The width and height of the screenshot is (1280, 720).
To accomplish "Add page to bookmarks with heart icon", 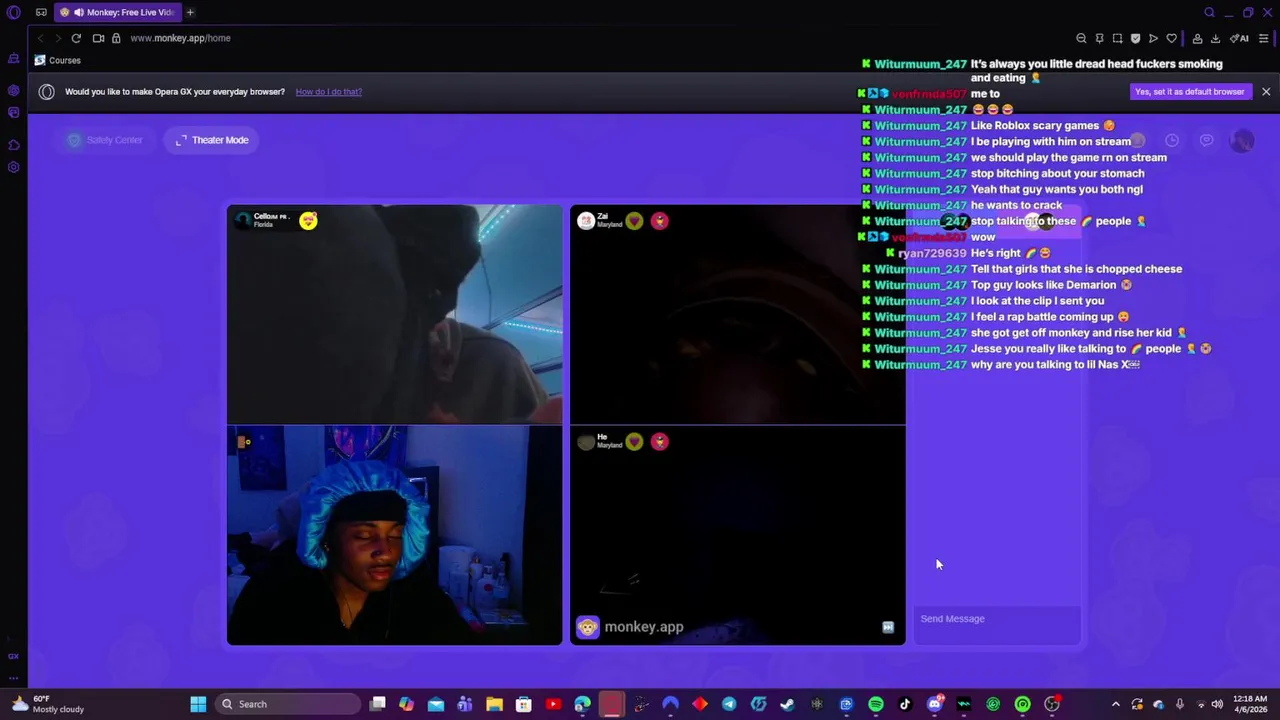I will coord(1171,38).
